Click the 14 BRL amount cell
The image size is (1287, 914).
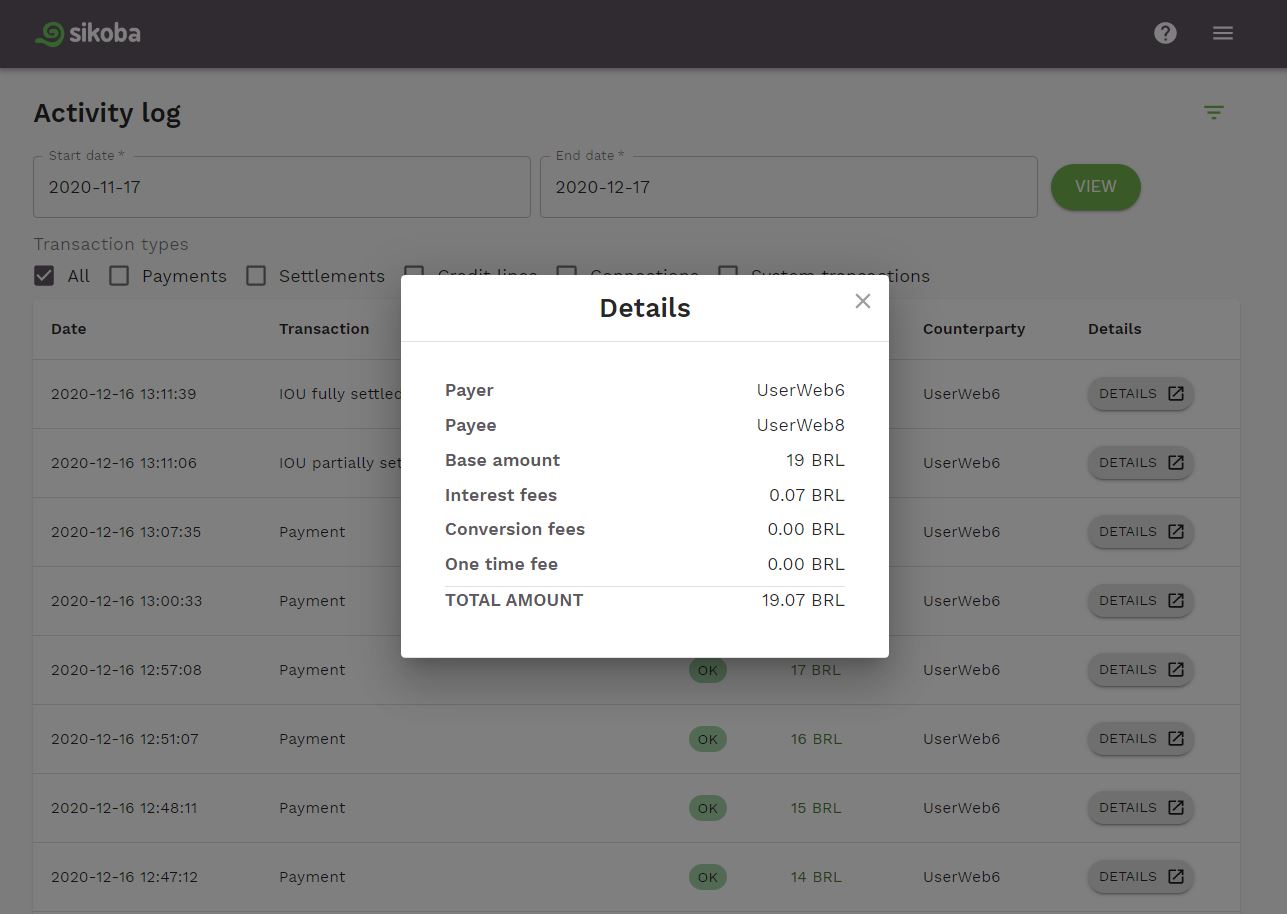coord(816,877)
